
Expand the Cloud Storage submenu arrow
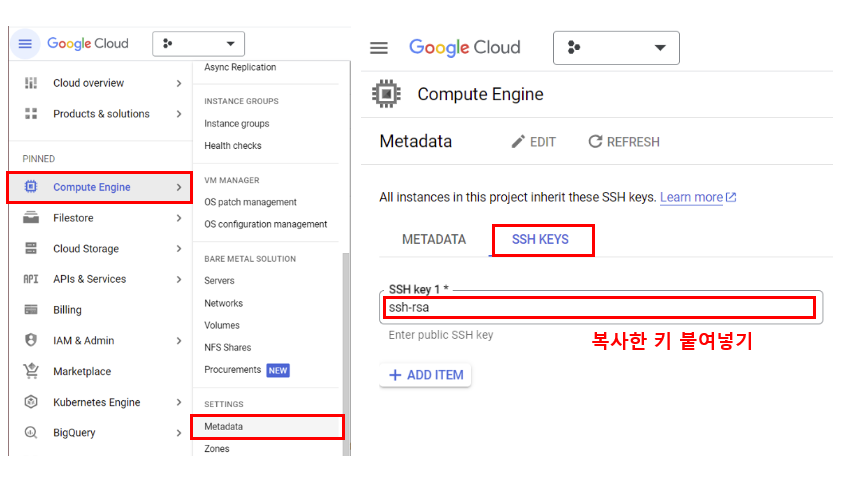(x=179, y=249)
